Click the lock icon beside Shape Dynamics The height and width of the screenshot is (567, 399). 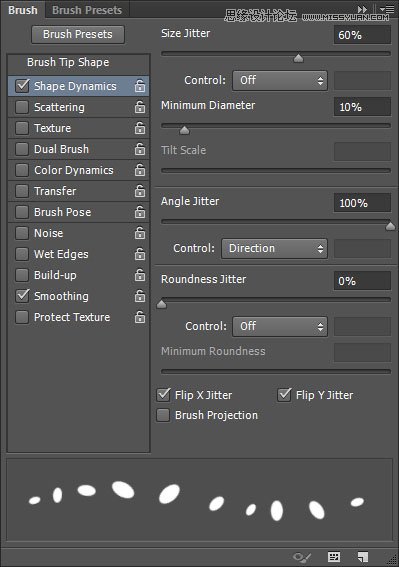(140, 86)
